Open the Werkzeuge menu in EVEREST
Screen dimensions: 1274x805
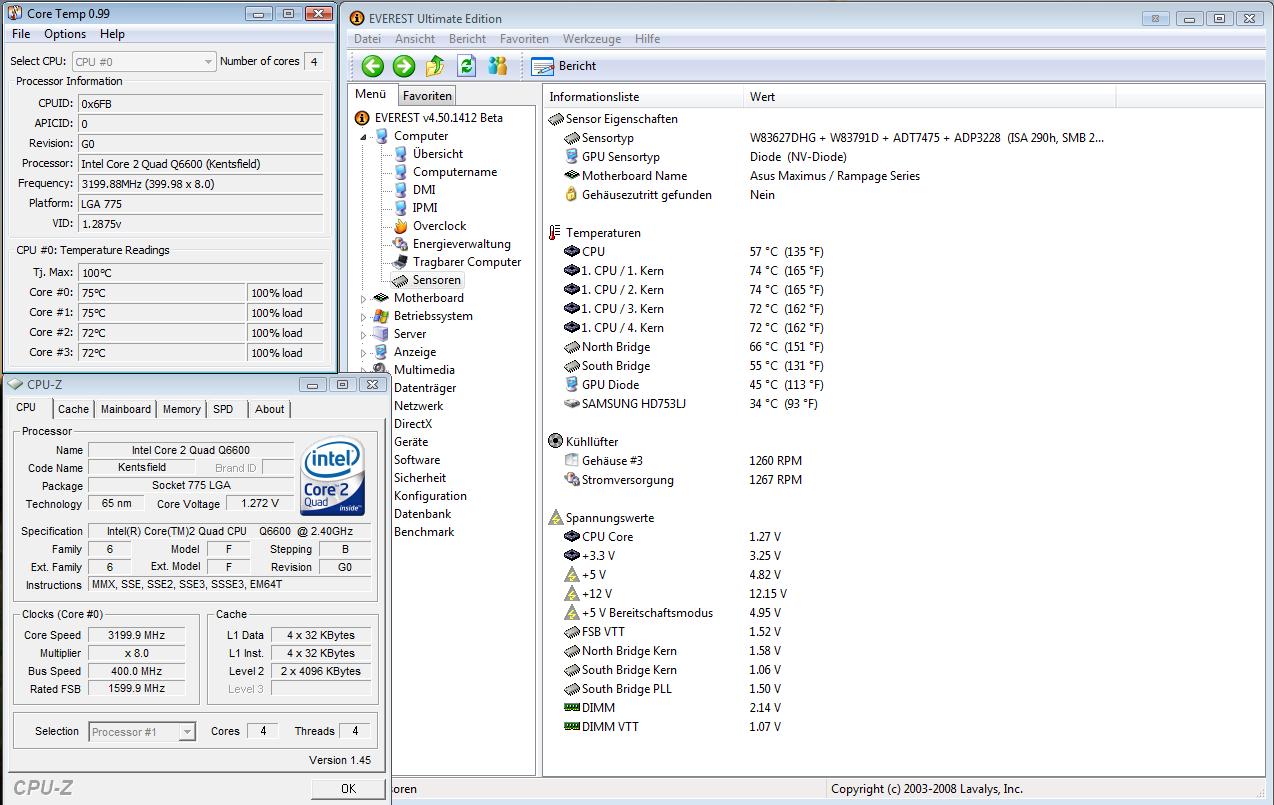click(592, 39)
